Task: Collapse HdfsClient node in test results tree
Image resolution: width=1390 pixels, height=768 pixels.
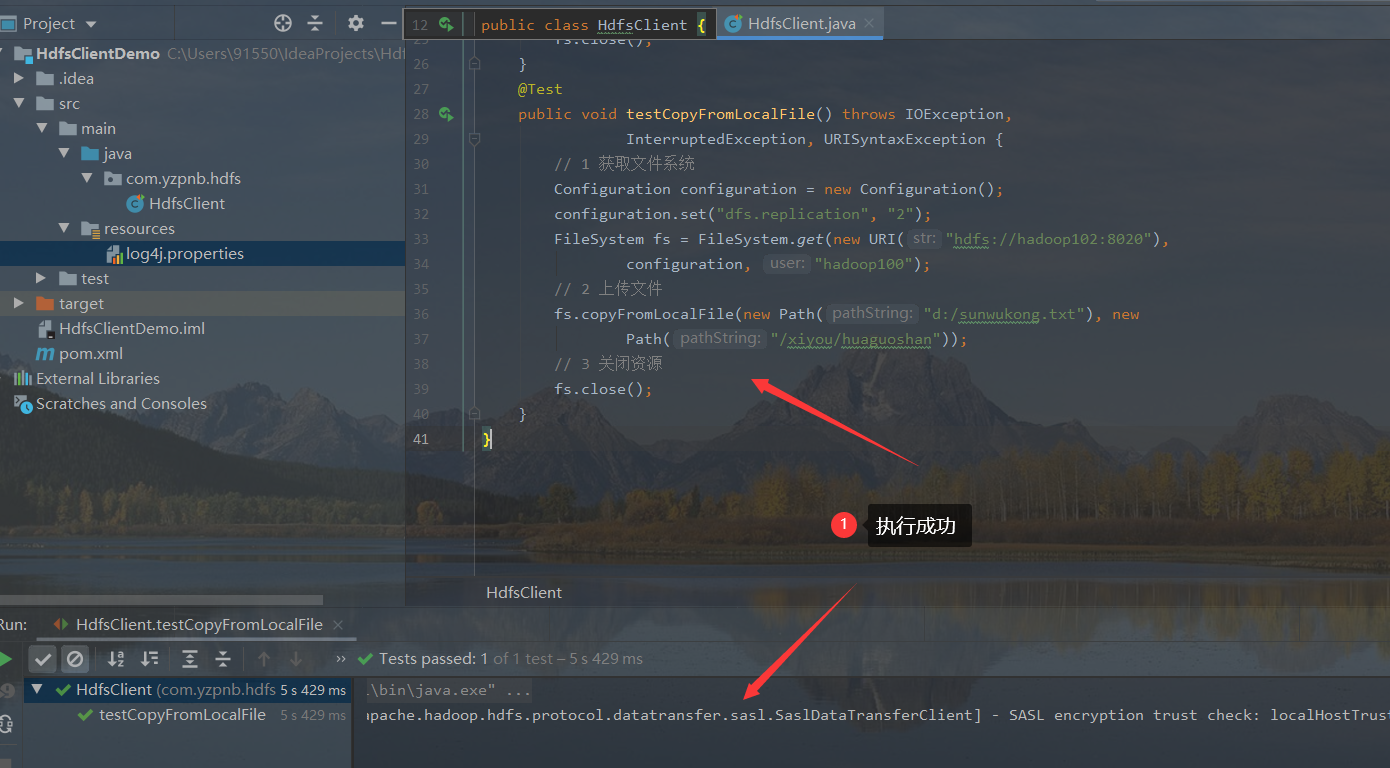Action: coord(38,690)
